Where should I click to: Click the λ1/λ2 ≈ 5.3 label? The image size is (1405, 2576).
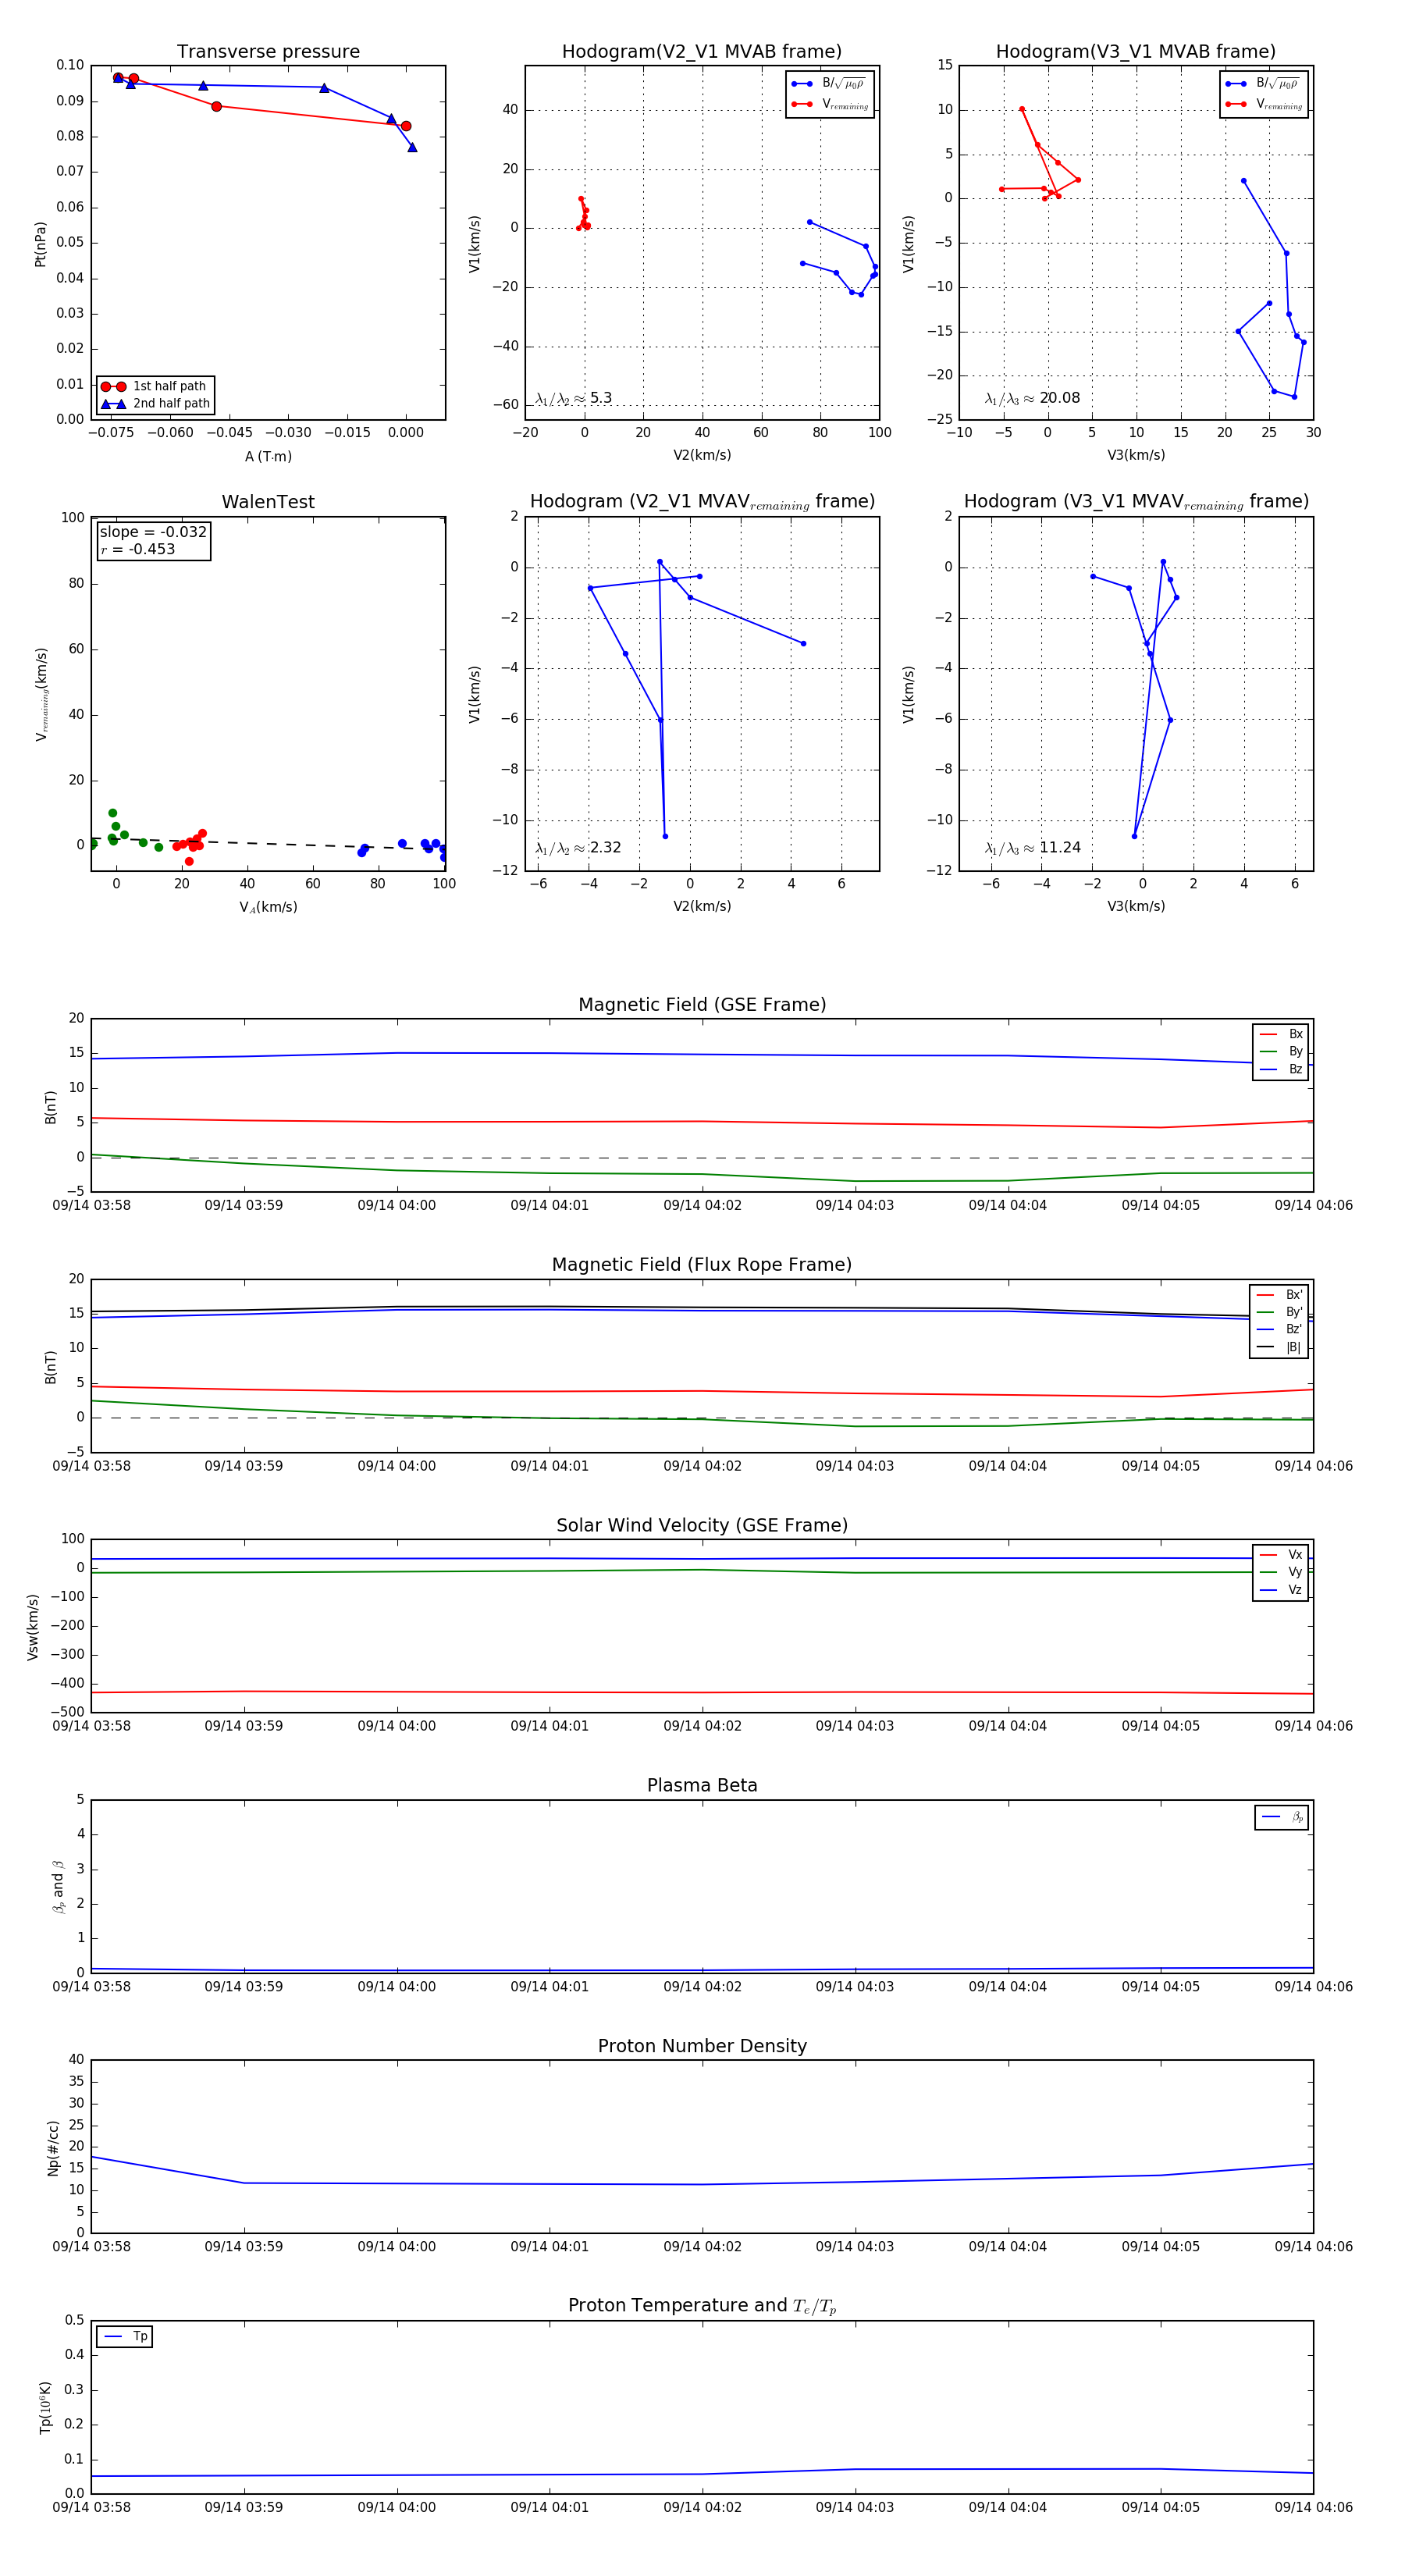tap(573, 398)
